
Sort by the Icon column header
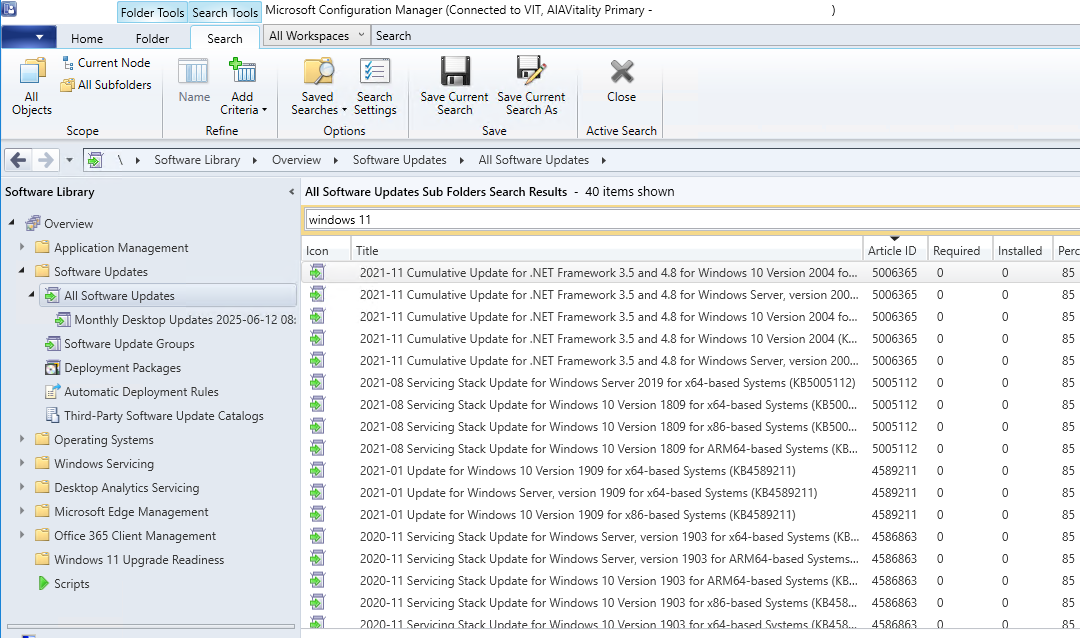pyautogui.click(x=326, y=251)
